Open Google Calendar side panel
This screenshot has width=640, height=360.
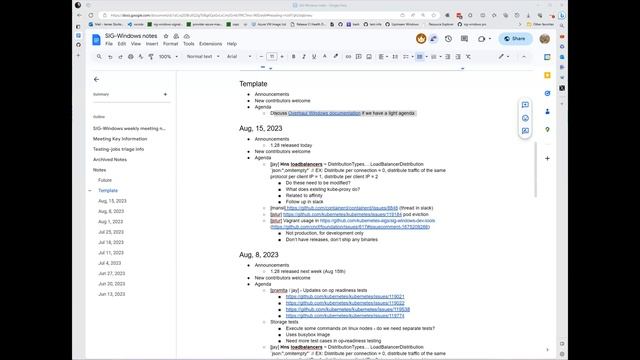click(x=547, y=57)
